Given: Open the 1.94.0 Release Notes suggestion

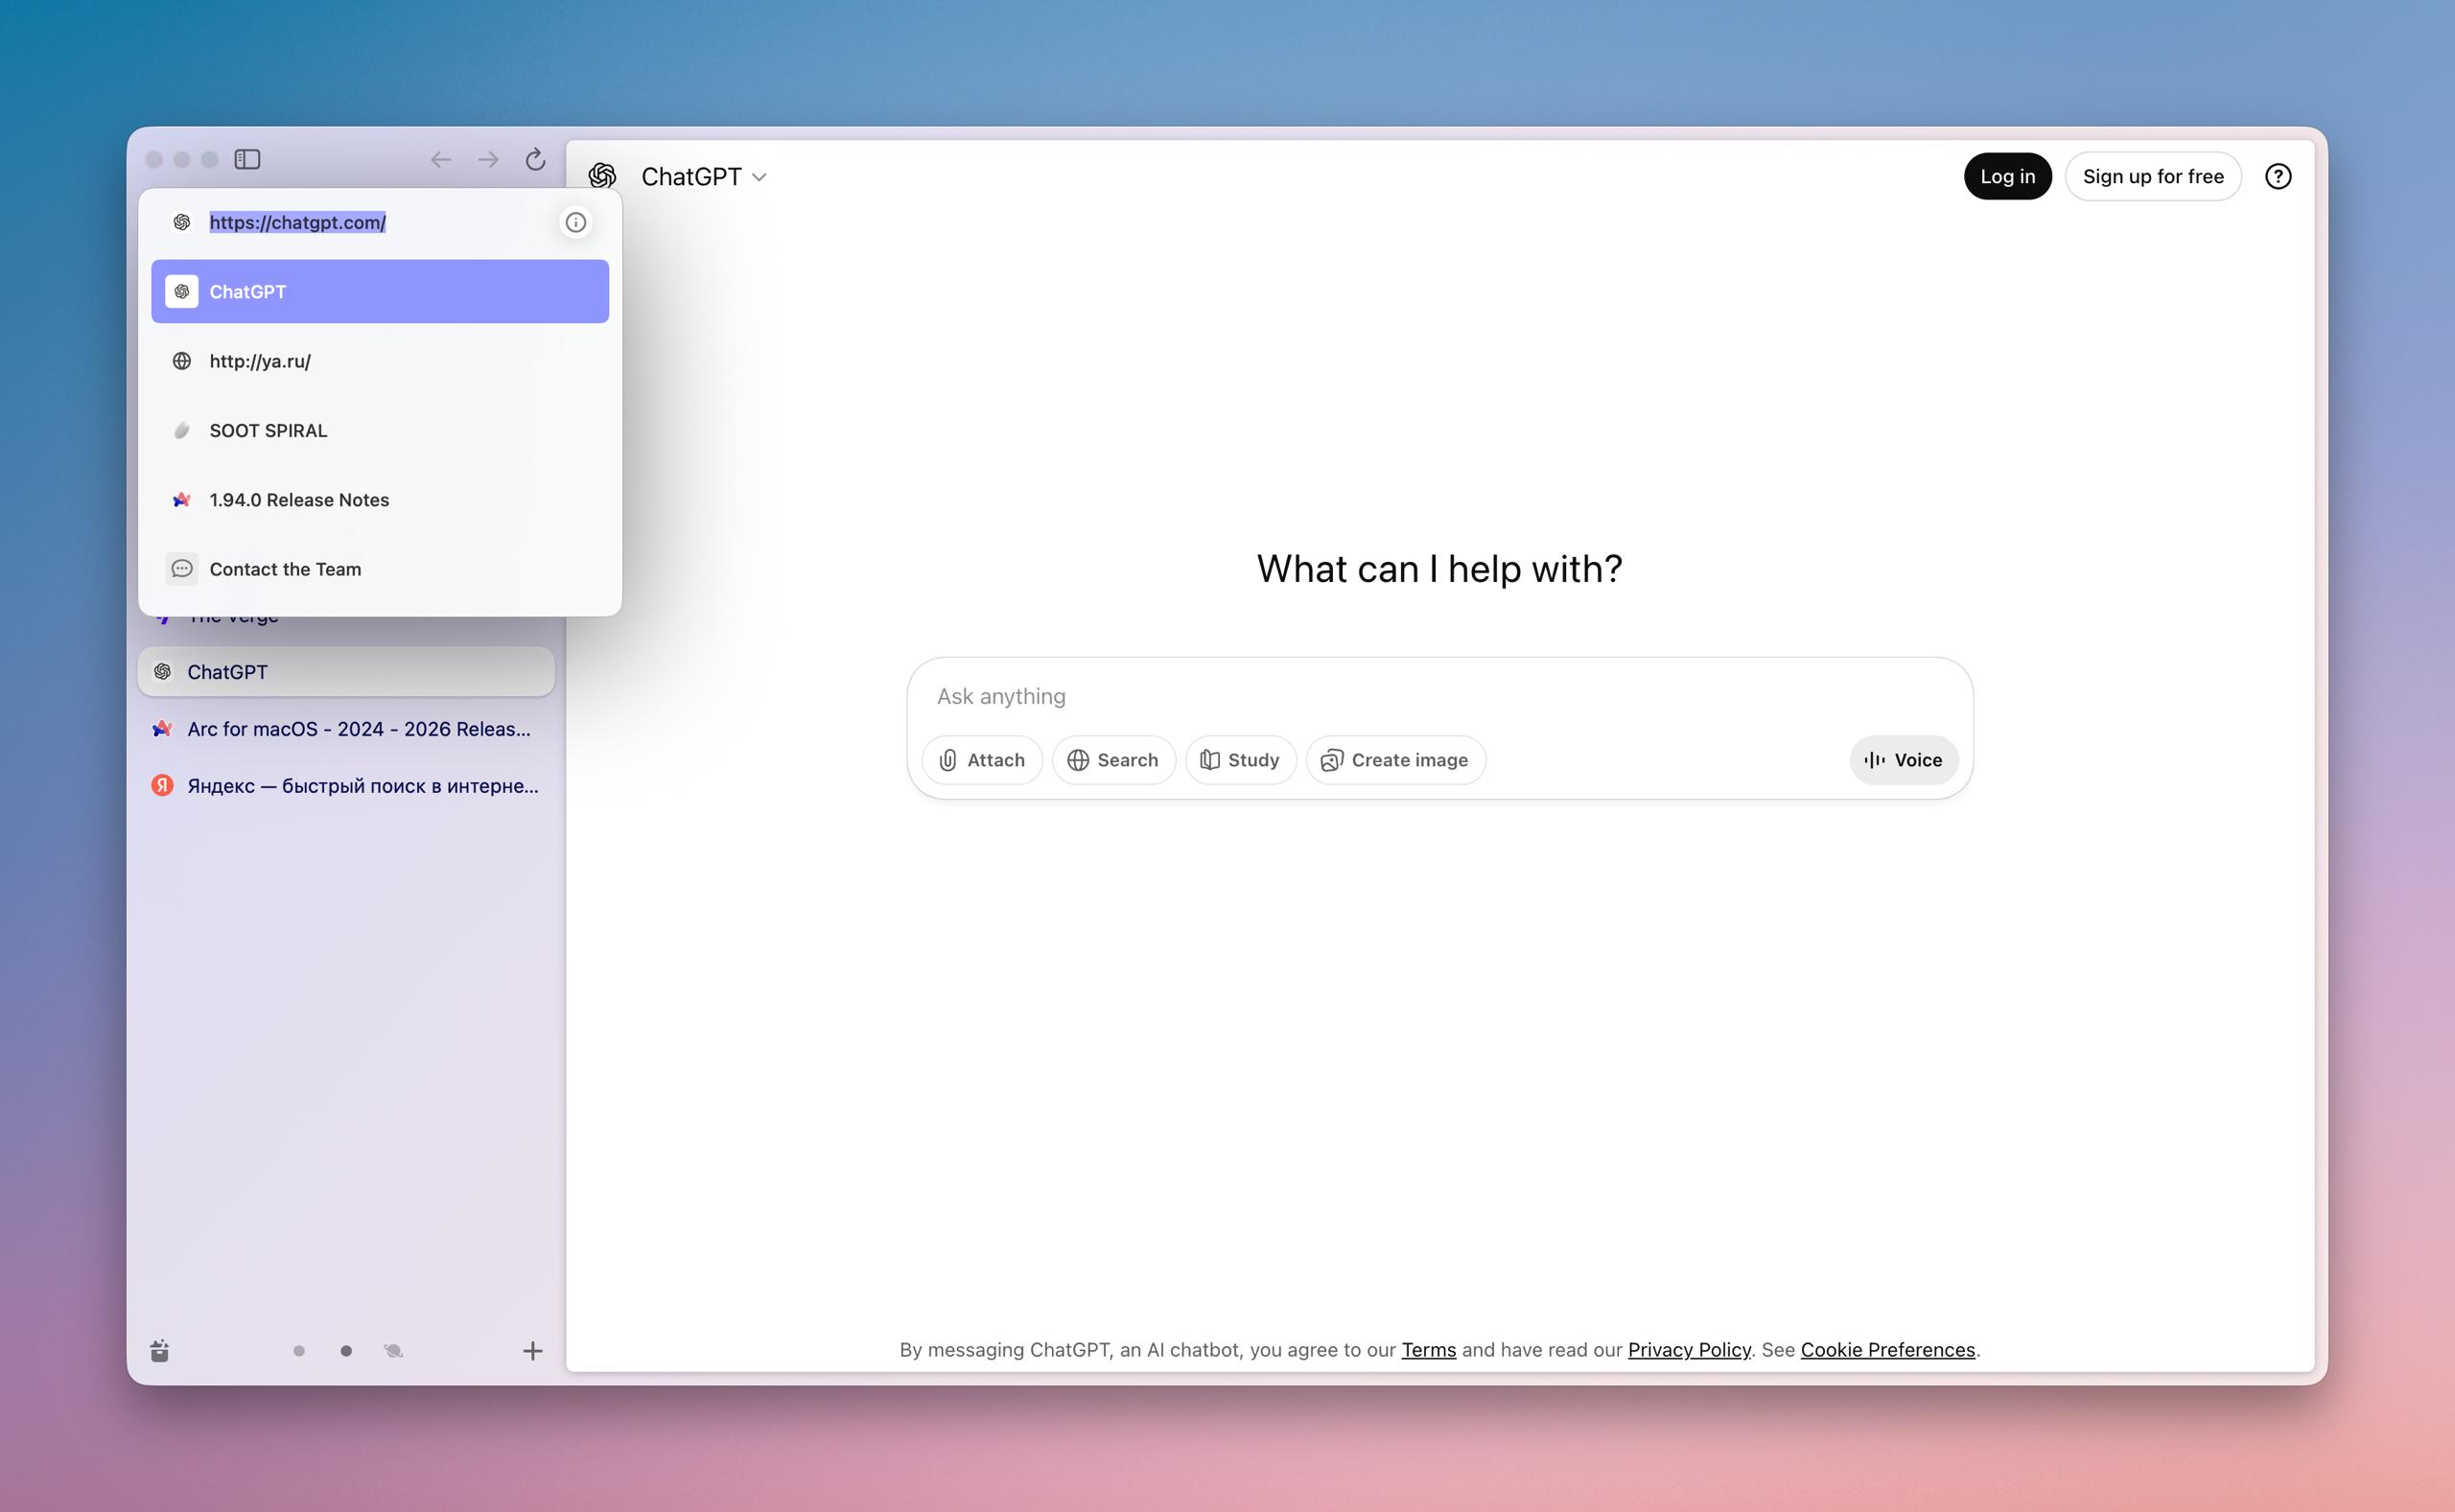Looking at the screenshot, I should click(380, 499).
